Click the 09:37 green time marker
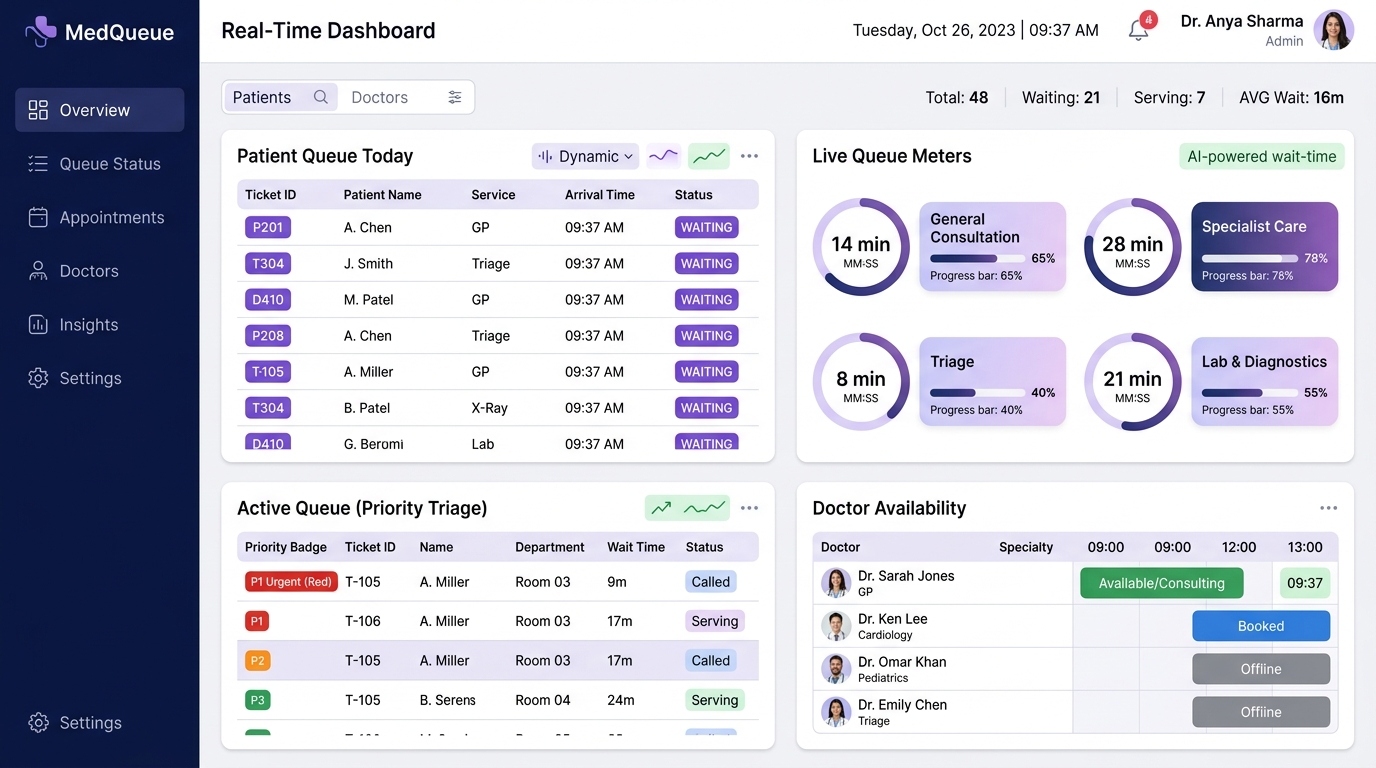Screen dimensions: 1376x768 tap(1305, 583)
